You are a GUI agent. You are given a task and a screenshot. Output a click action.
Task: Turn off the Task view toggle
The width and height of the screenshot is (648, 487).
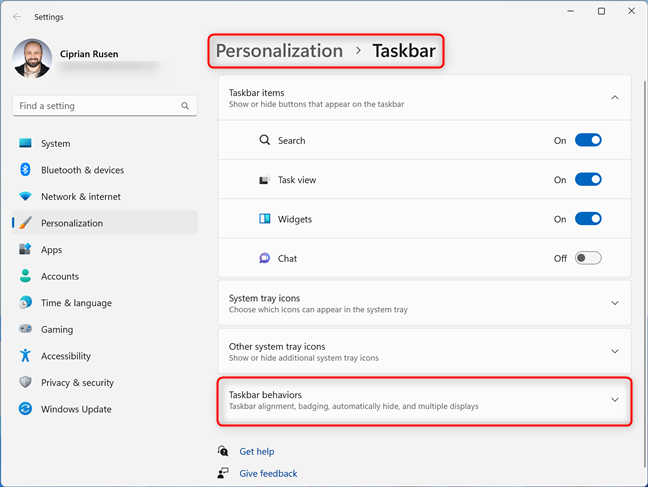pyautogui.click(x=588, y=179)
